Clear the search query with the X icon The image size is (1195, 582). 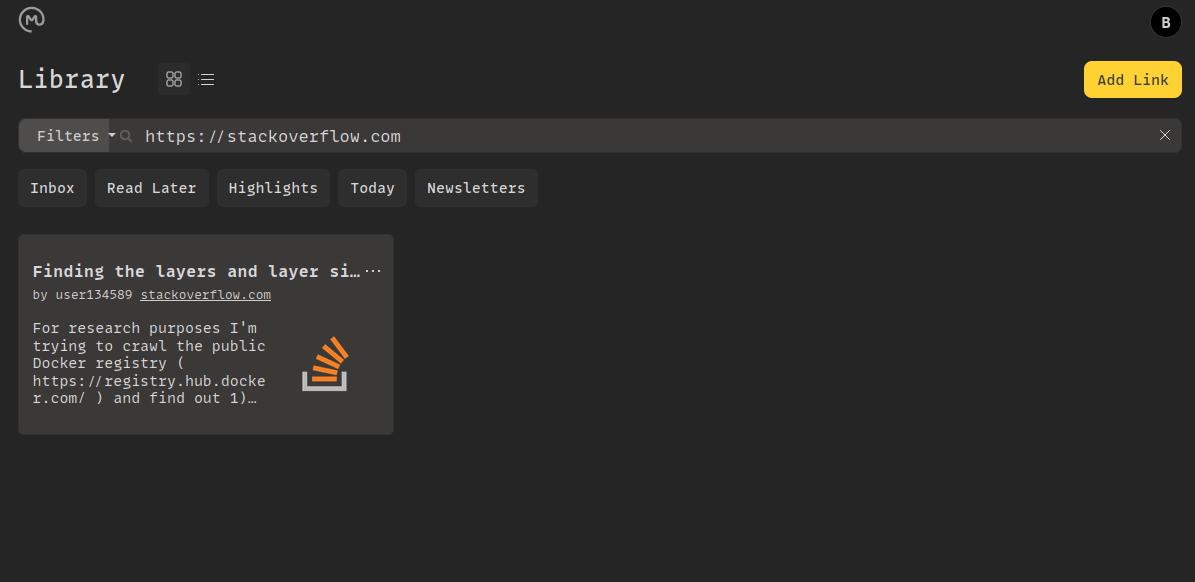coord(1165,135)
